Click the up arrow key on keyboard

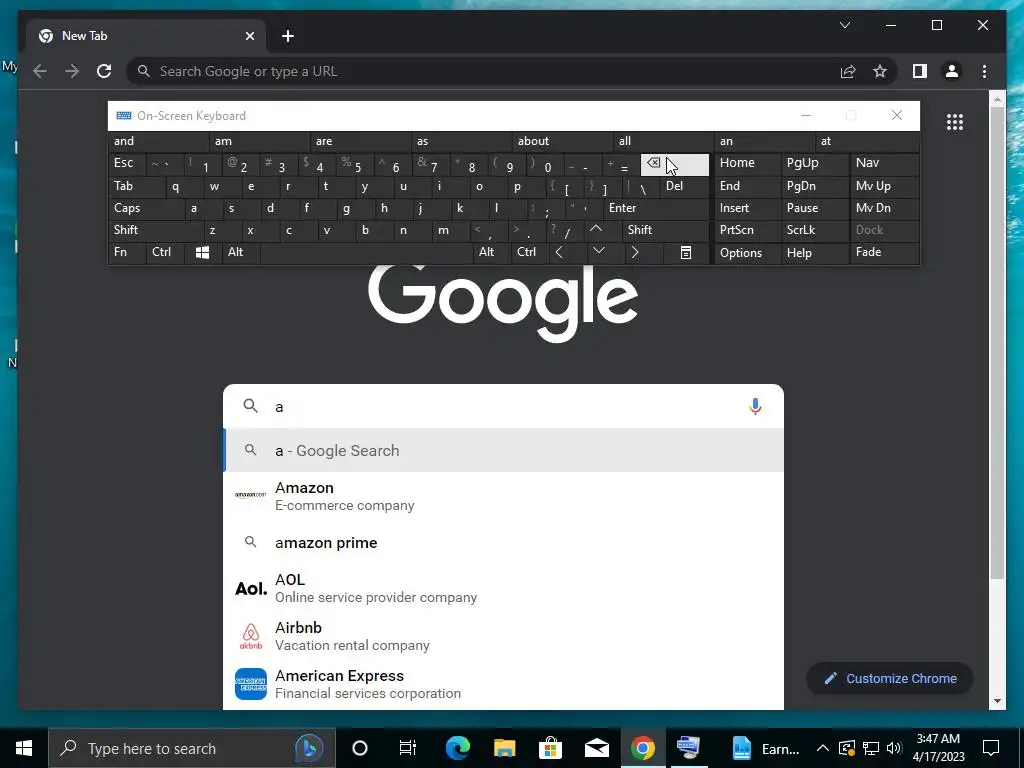pos(596,230)
